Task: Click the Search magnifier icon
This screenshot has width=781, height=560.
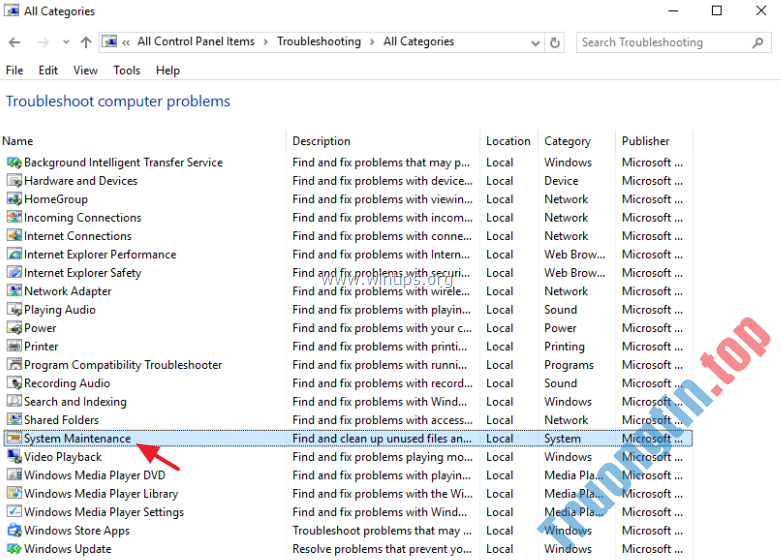Action: pos(758,43)
